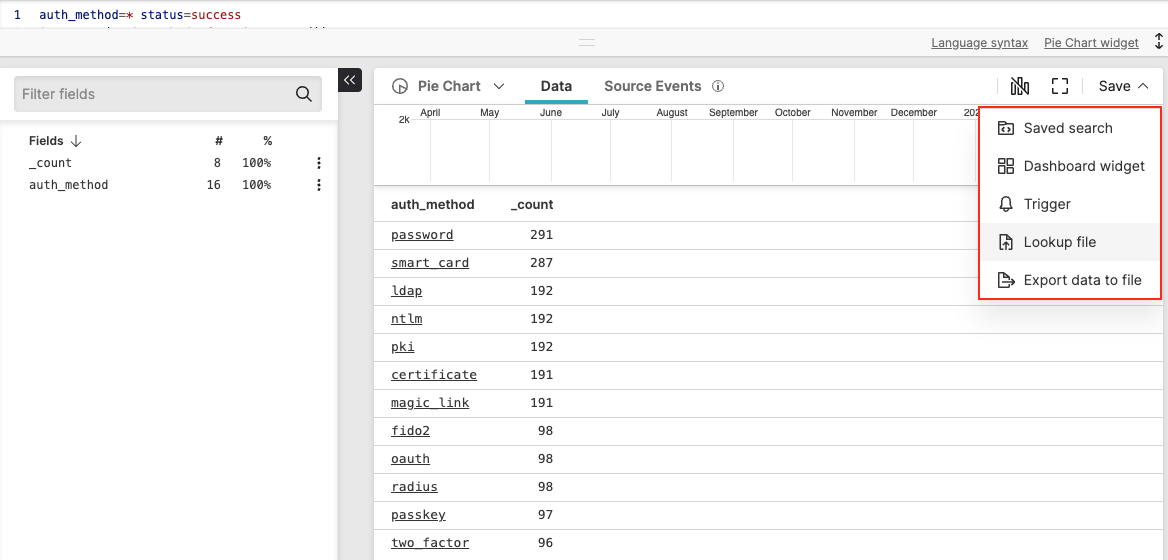The image size is (1168, 560).
Task: Enter fullscreen mode with the expand icon
Action: [1060, 86]
